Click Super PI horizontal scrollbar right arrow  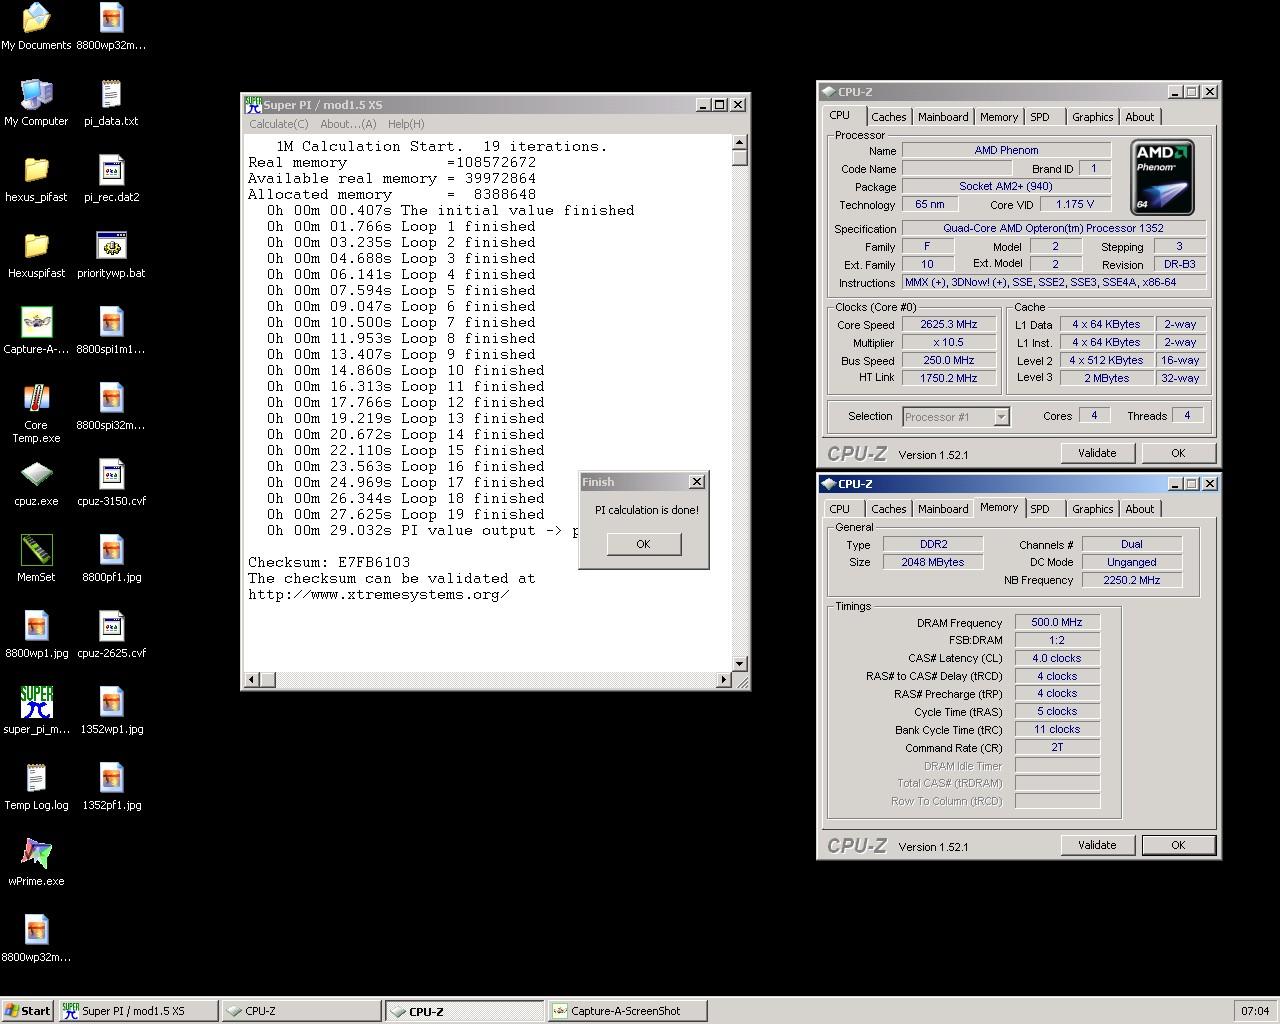click(724, 680)
